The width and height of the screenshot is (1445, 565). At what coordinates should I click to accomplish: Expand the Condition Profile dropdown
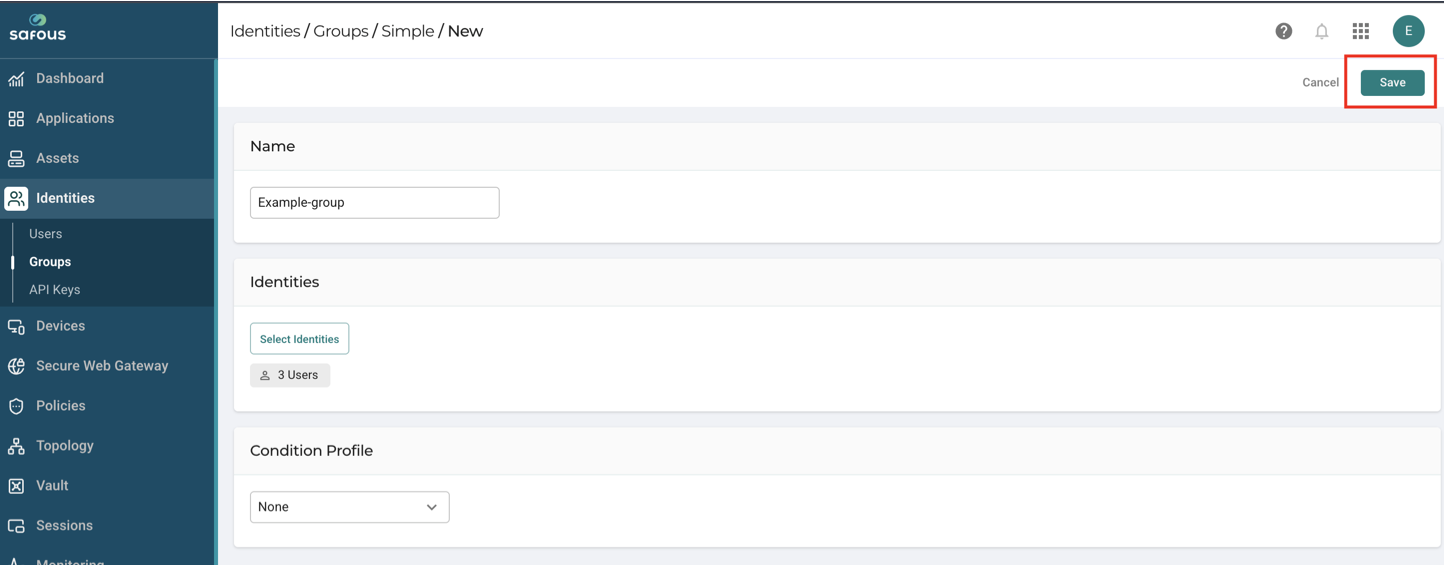[349, 507]
